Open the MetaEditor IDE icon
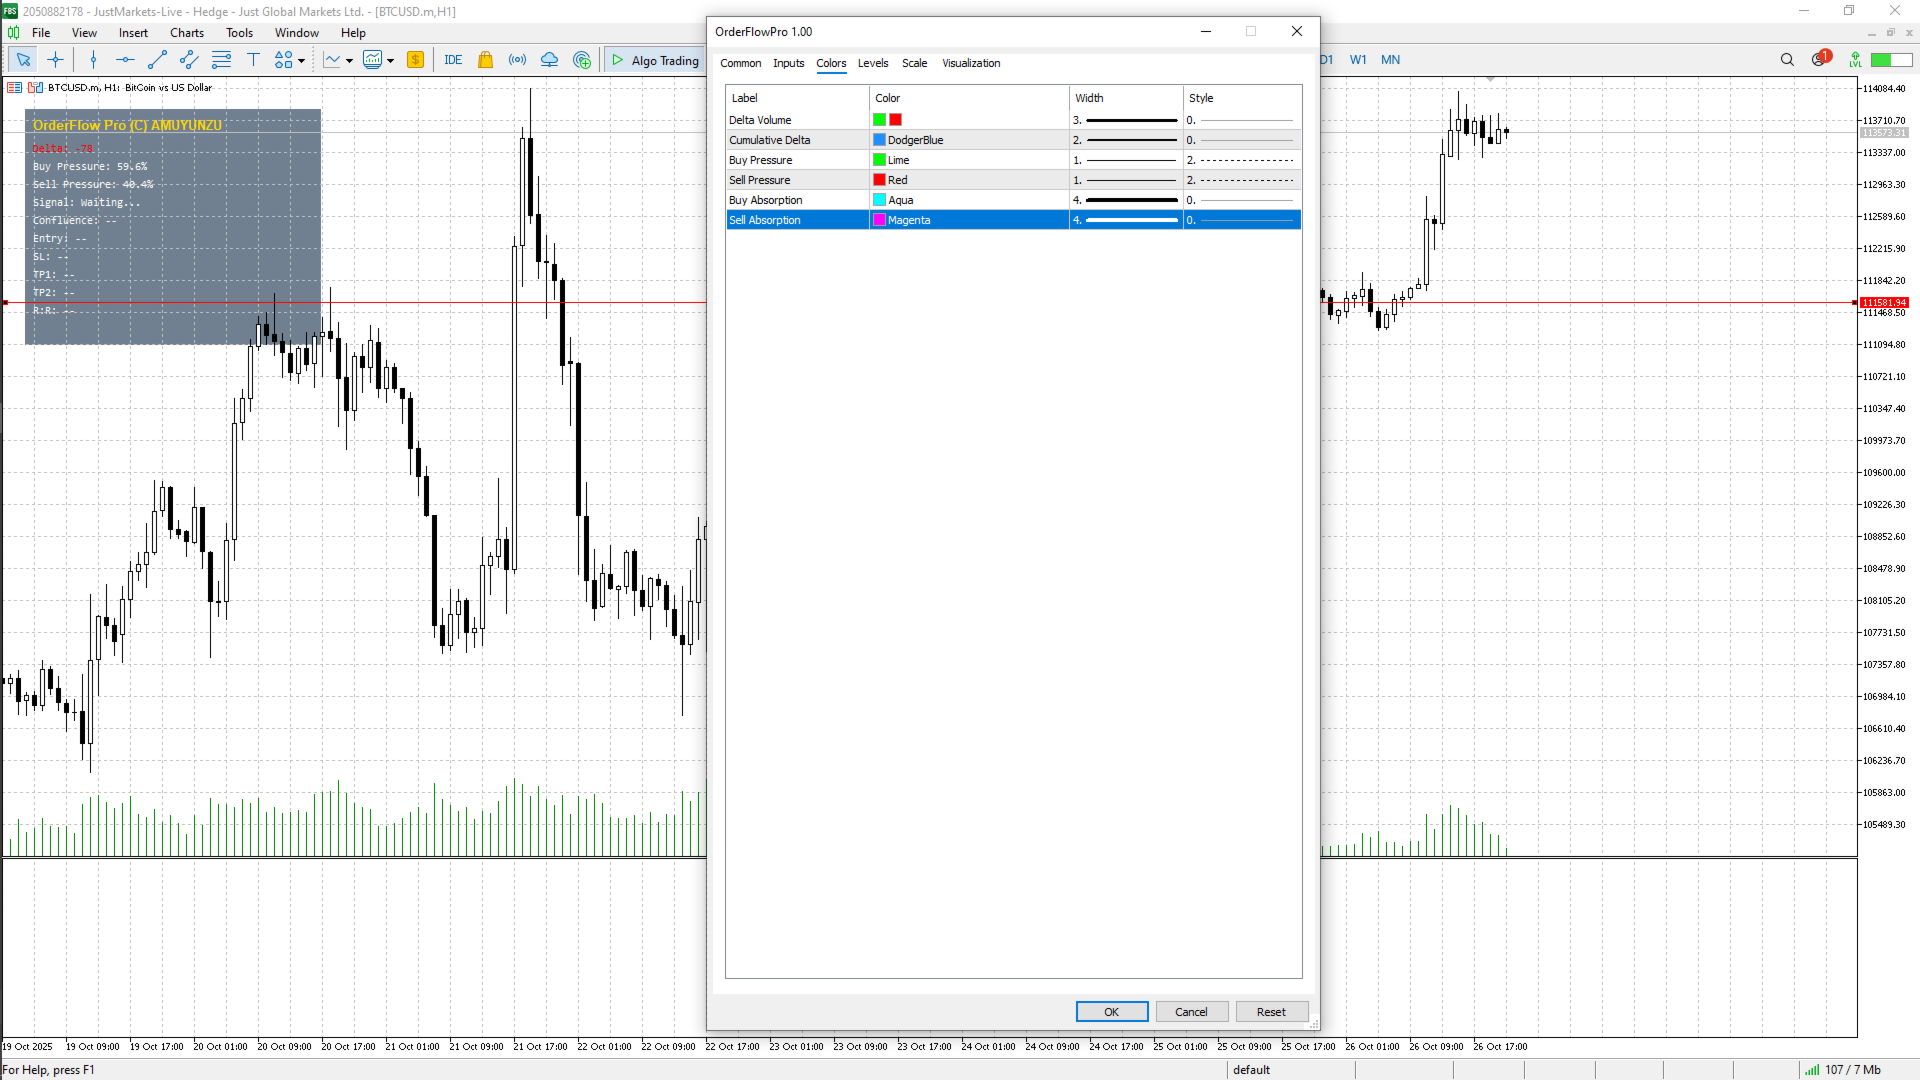This screenshot has width=1920, height=1080. [453, 60]
